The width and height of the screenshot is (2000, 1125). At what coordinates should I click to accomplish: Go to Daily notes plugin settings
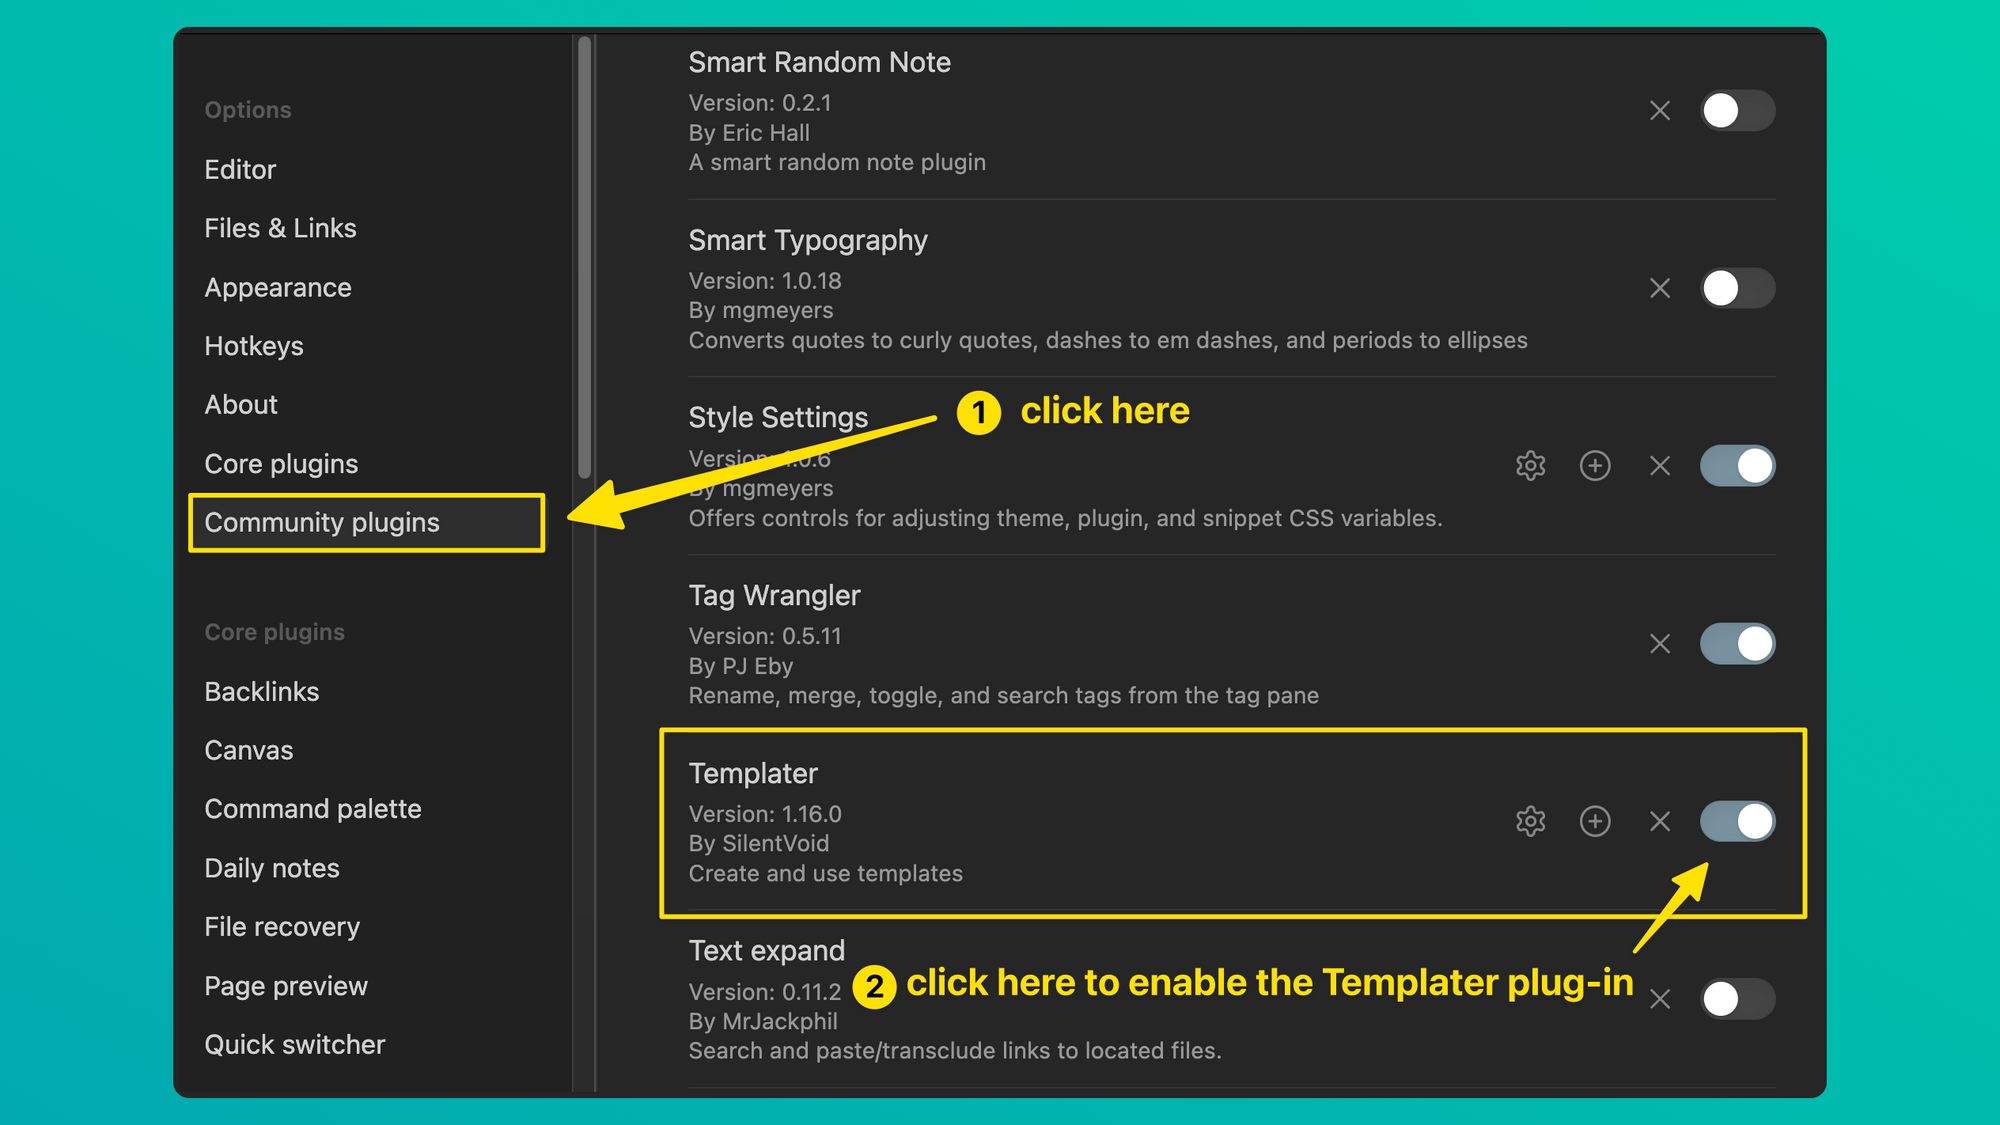click(x=272, y=868)
